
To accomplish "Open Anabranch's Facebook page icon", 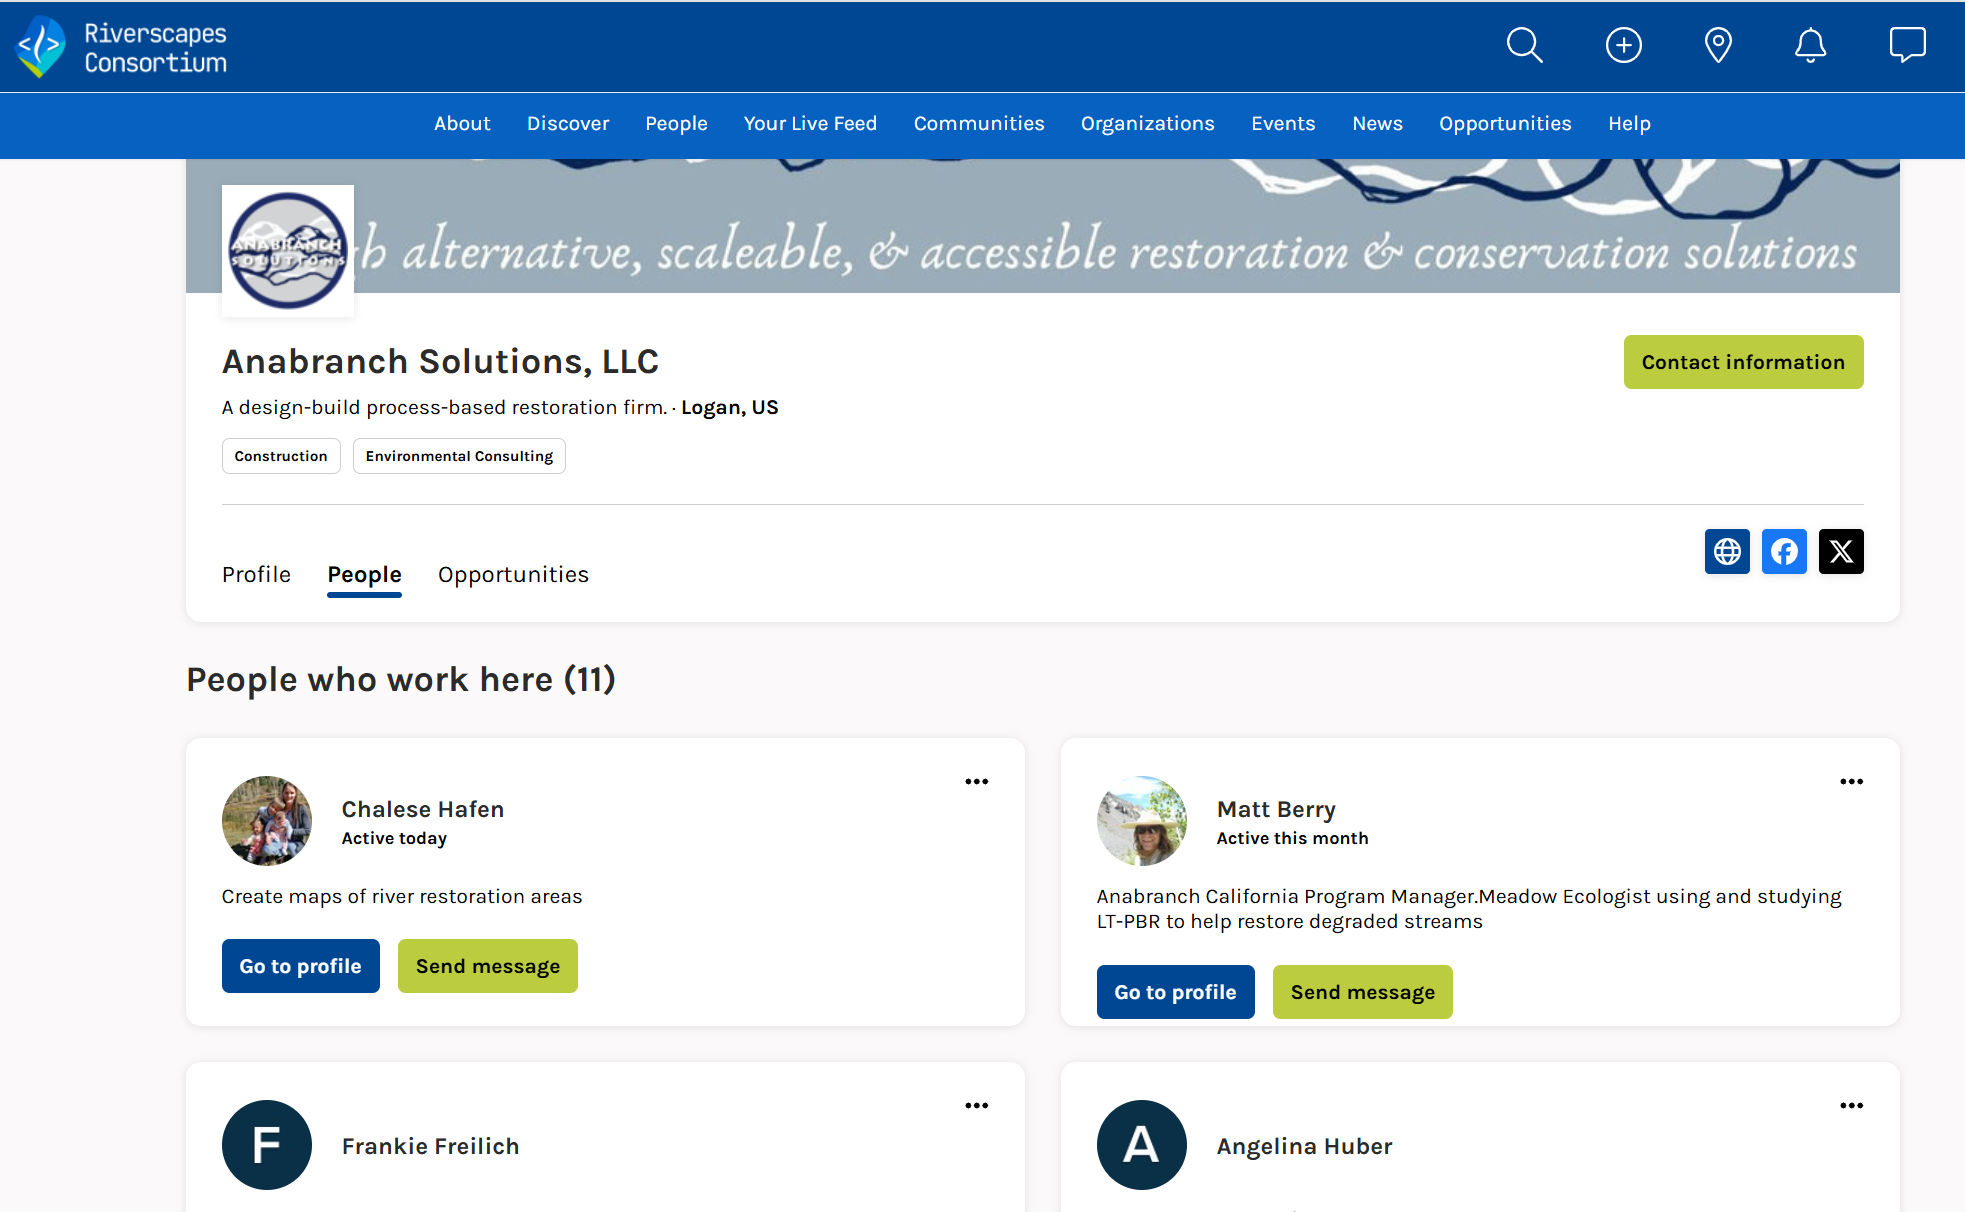I will [1784, 551].
